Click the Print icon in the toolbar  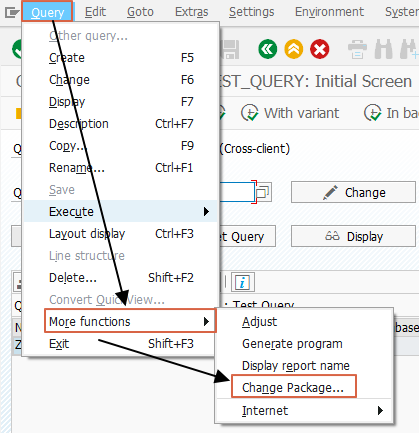pos(357,49)
